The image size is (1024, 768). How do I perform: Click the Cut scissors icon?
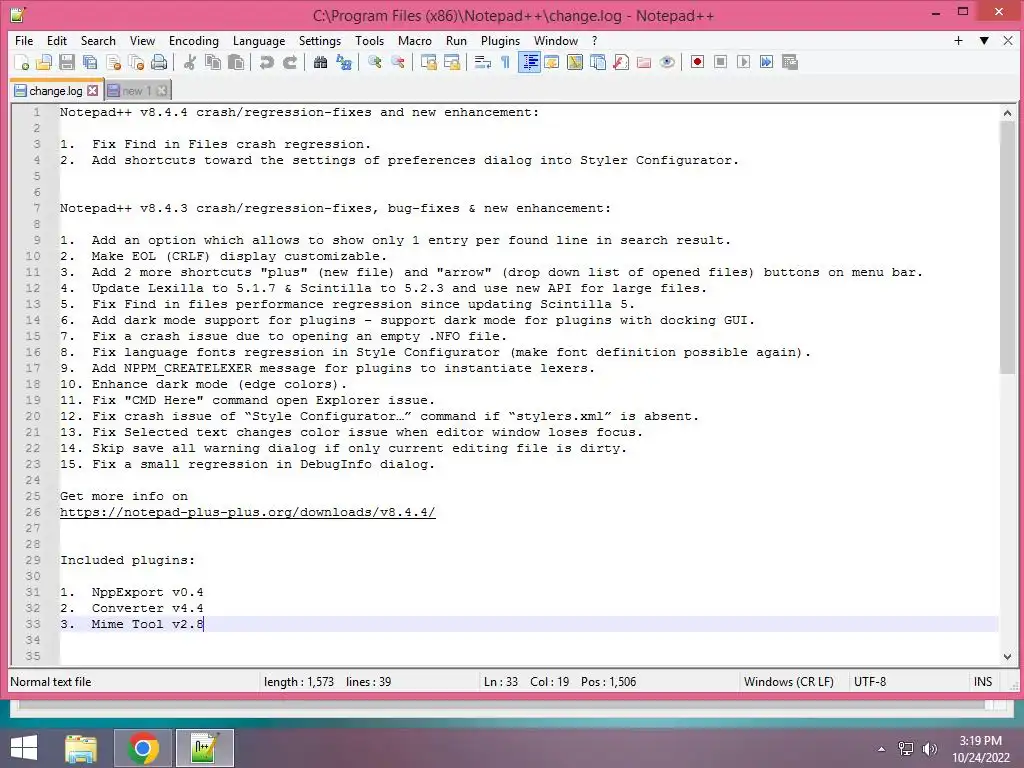pyautogui.click(x=190, y=62)
